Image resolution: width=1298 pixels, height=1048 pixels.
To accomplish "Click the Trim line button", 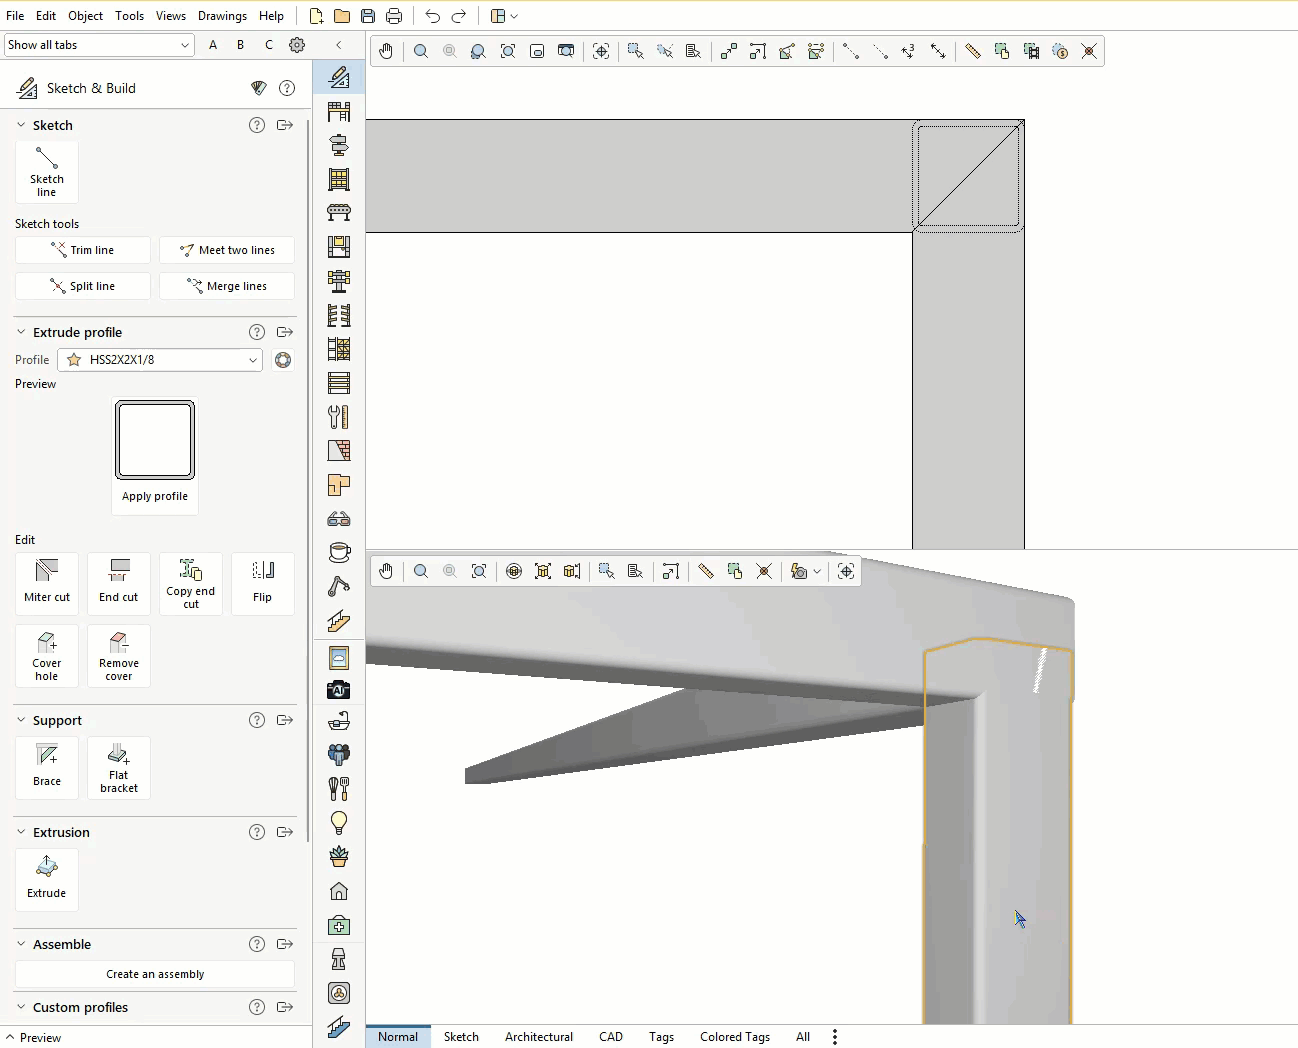I will tap(83, 250).
